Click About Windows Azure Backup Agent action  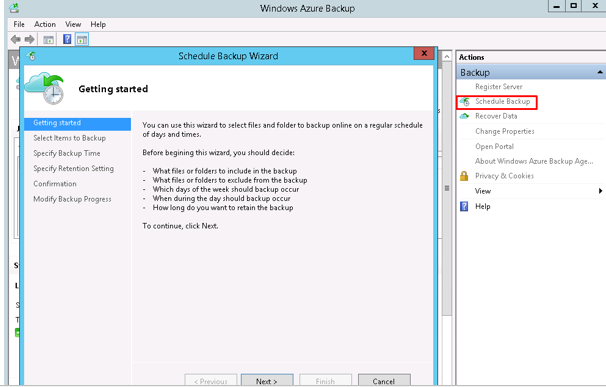coord(534,161)
